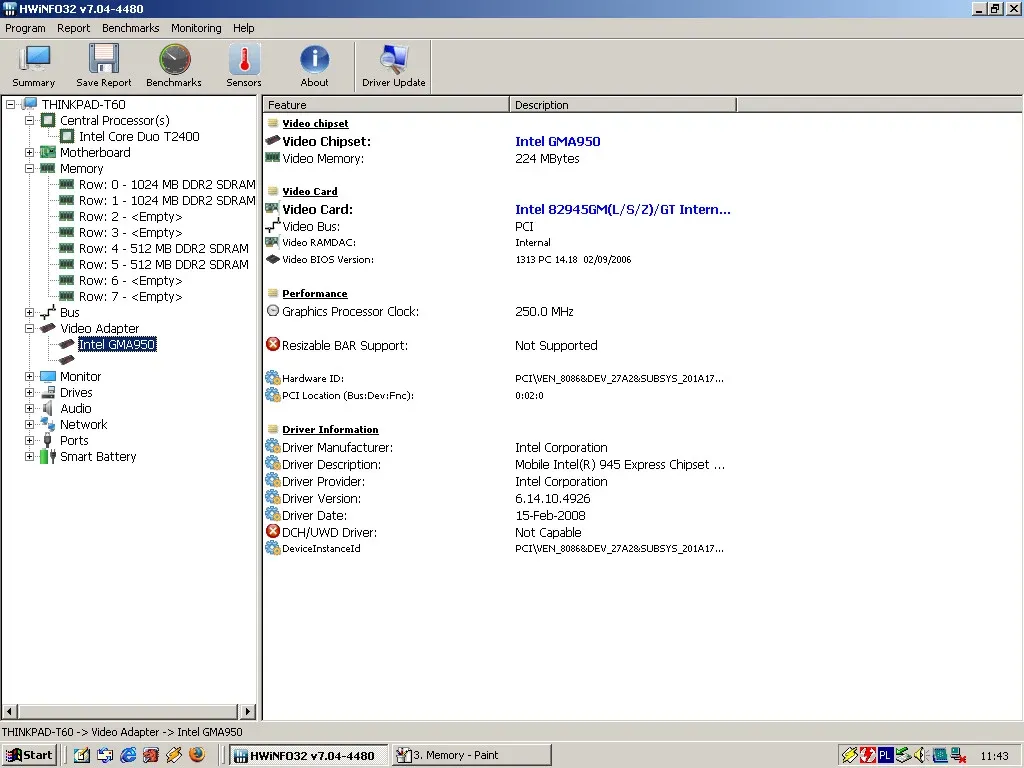The height and width of the screenshot is (768, 1024).
Task: Open the Summary toolbar button
Action: [x=34, y=66]
